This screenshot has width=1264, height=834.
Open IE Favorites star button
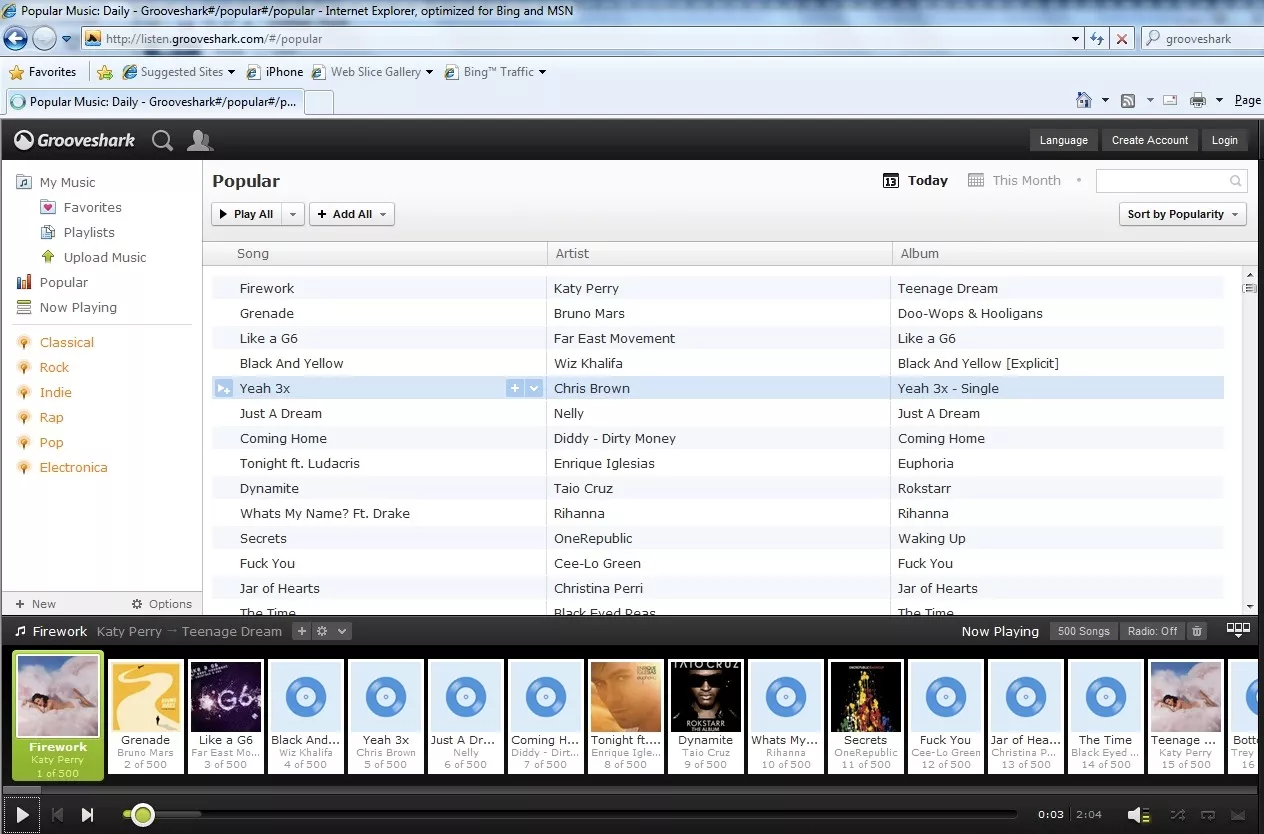pos(43,72)
